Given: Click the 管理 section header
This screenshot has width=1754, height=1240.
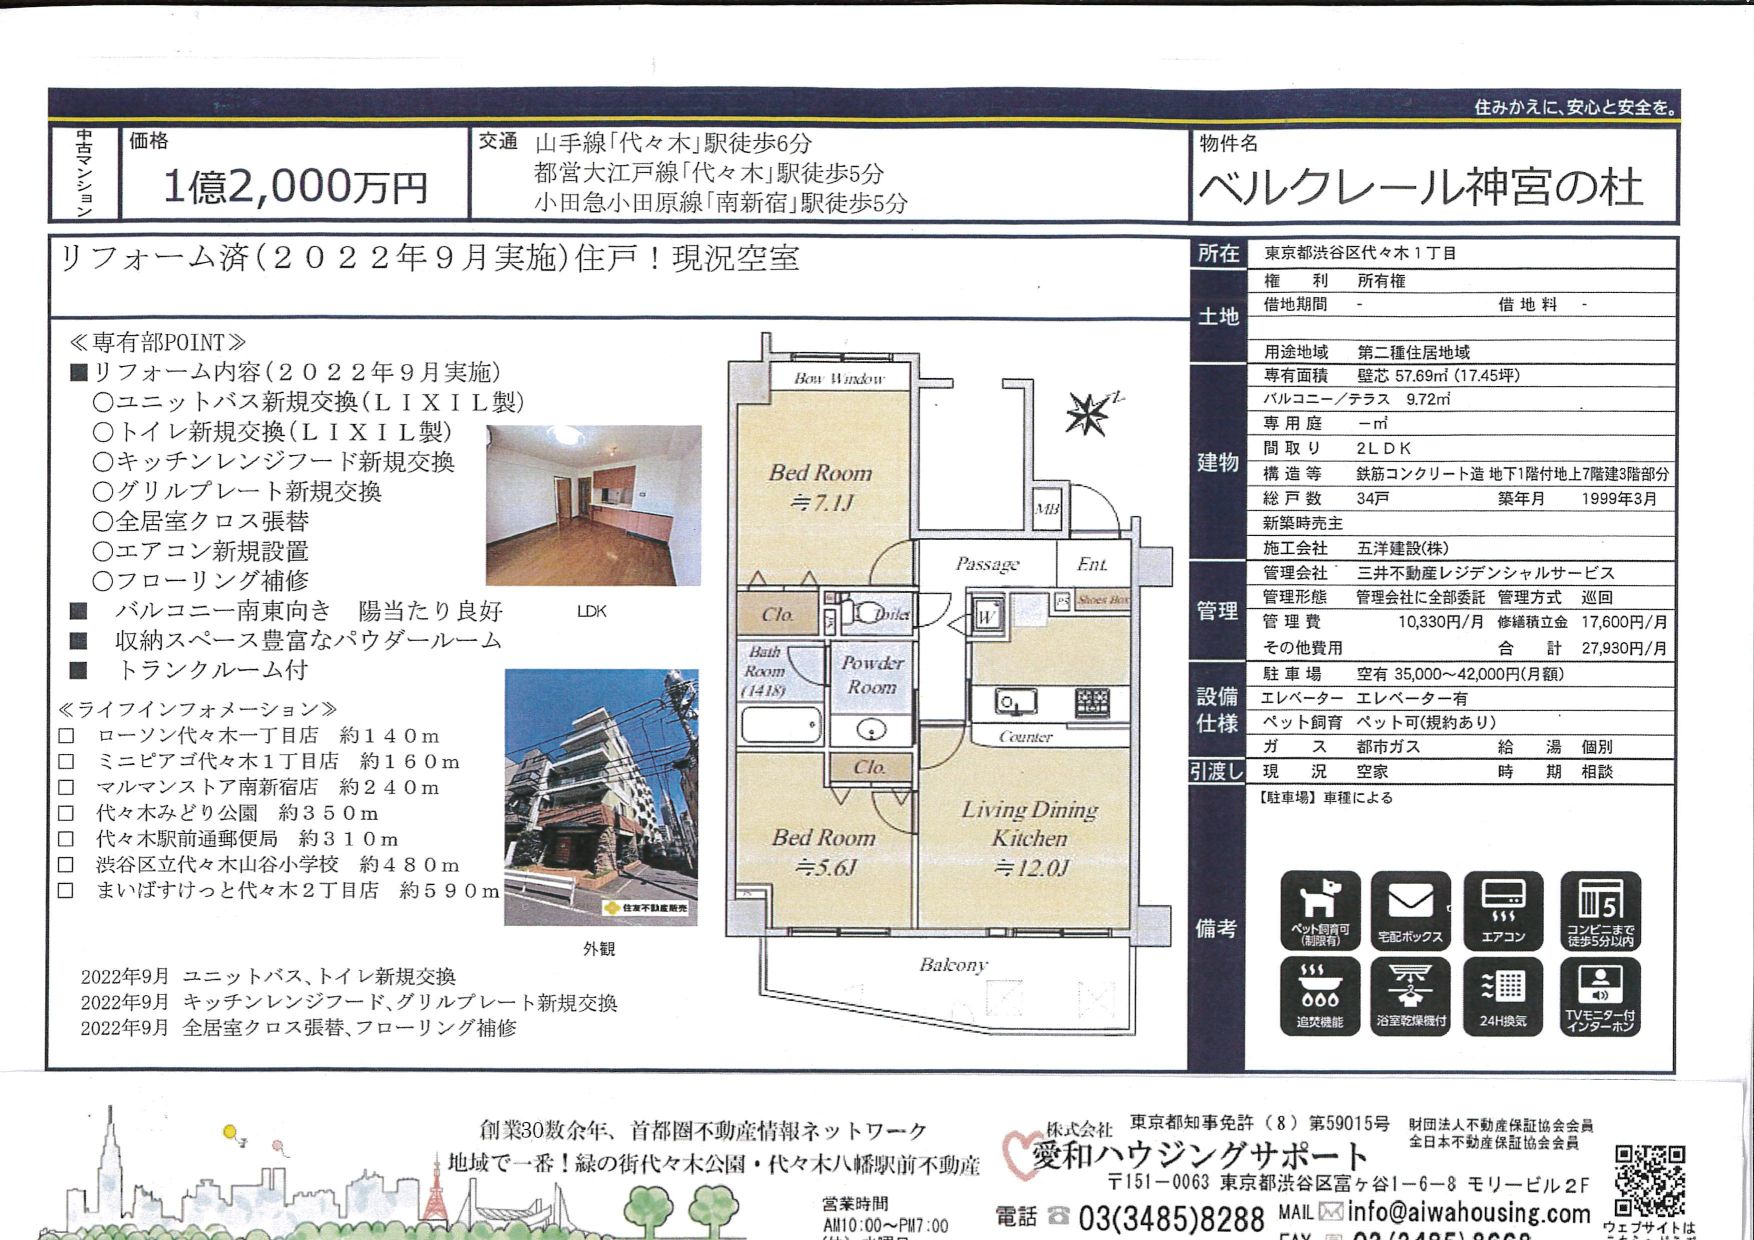Looking at the screenshot, I should point(1217,610).
